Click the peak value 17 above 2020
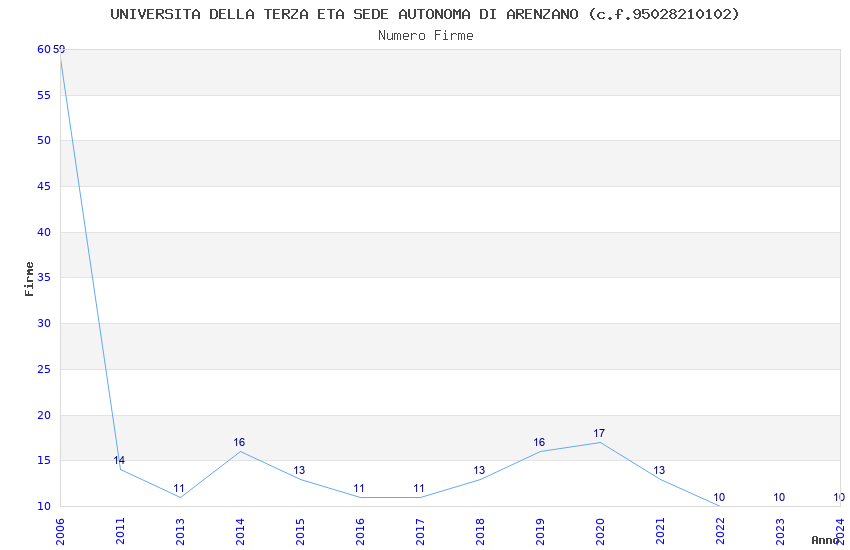This screenshot has width=850, height=550. click(599, 433)
